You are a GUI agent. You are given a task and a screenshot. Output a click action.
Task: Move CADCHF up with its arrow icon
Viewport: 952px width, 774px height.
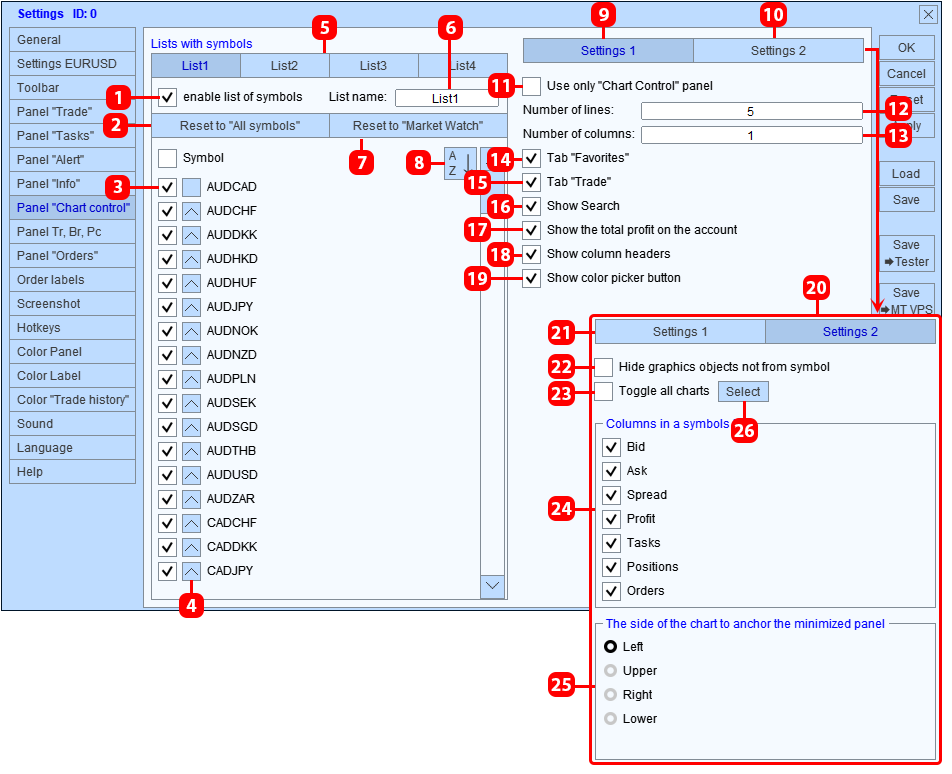point(191,523)
